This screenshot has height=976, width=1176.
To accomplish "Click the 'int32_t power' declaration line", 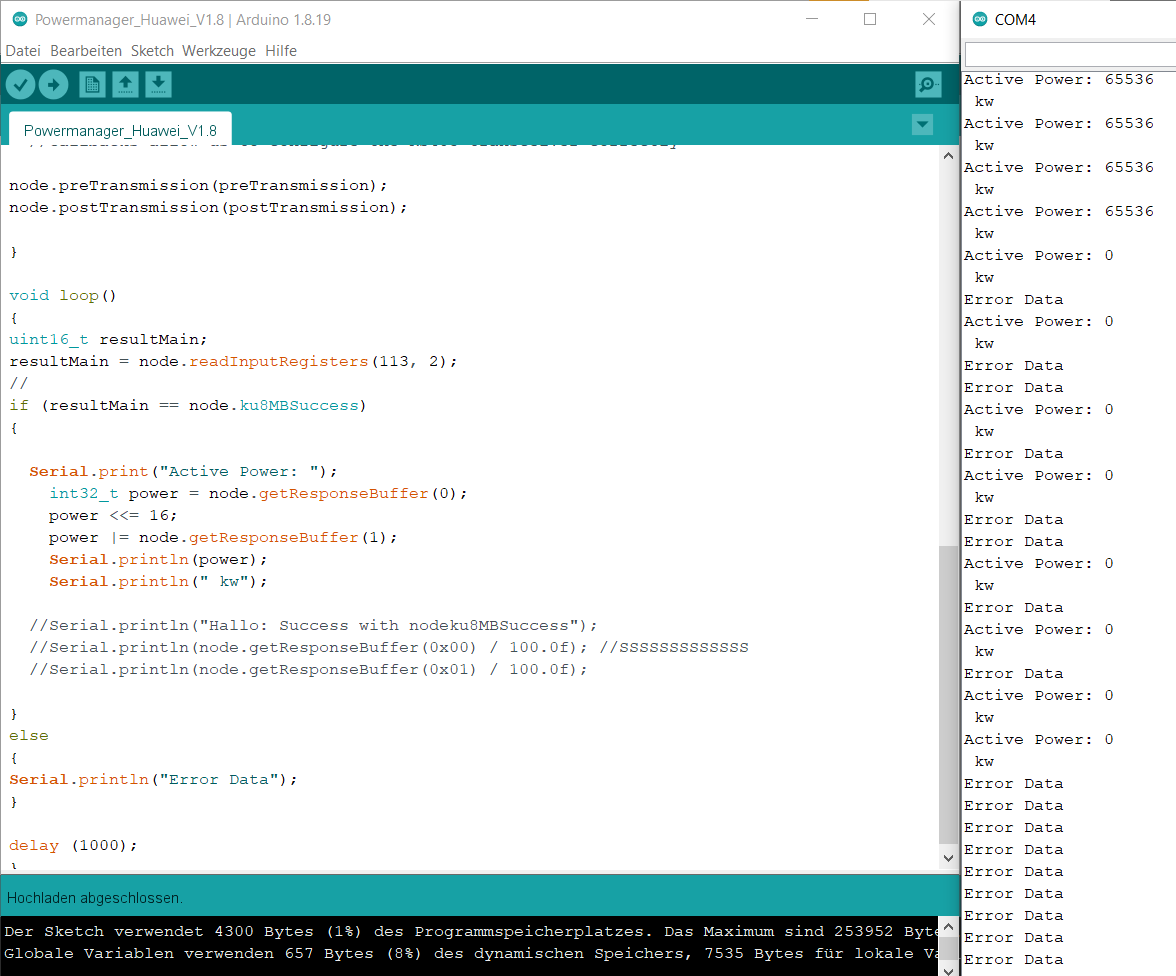I will 258,493.
